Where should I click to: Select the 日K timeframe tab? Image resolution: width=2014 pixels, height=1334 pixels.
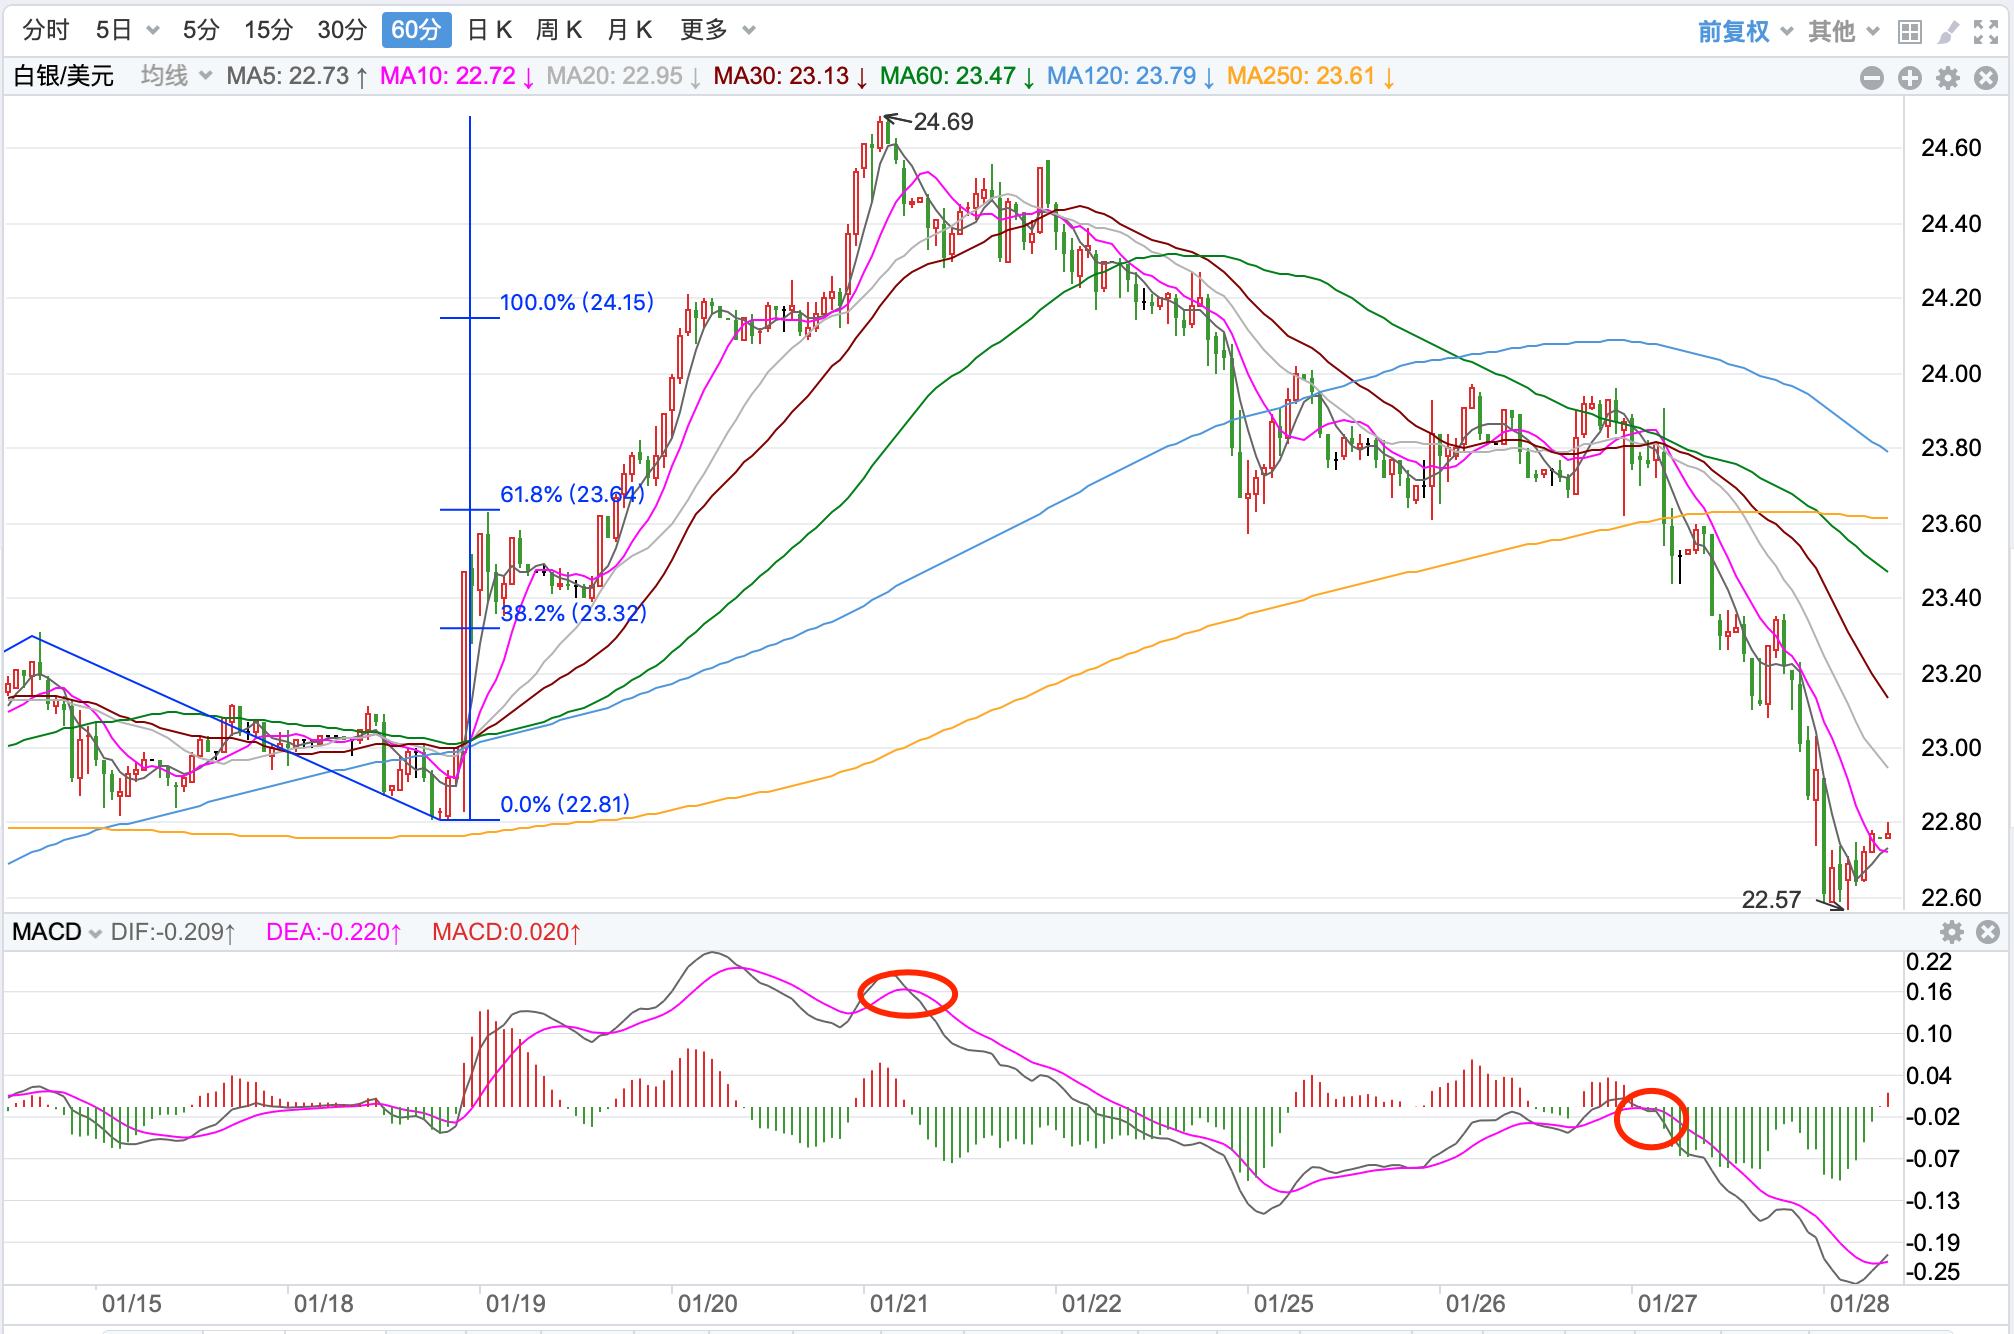490,30
